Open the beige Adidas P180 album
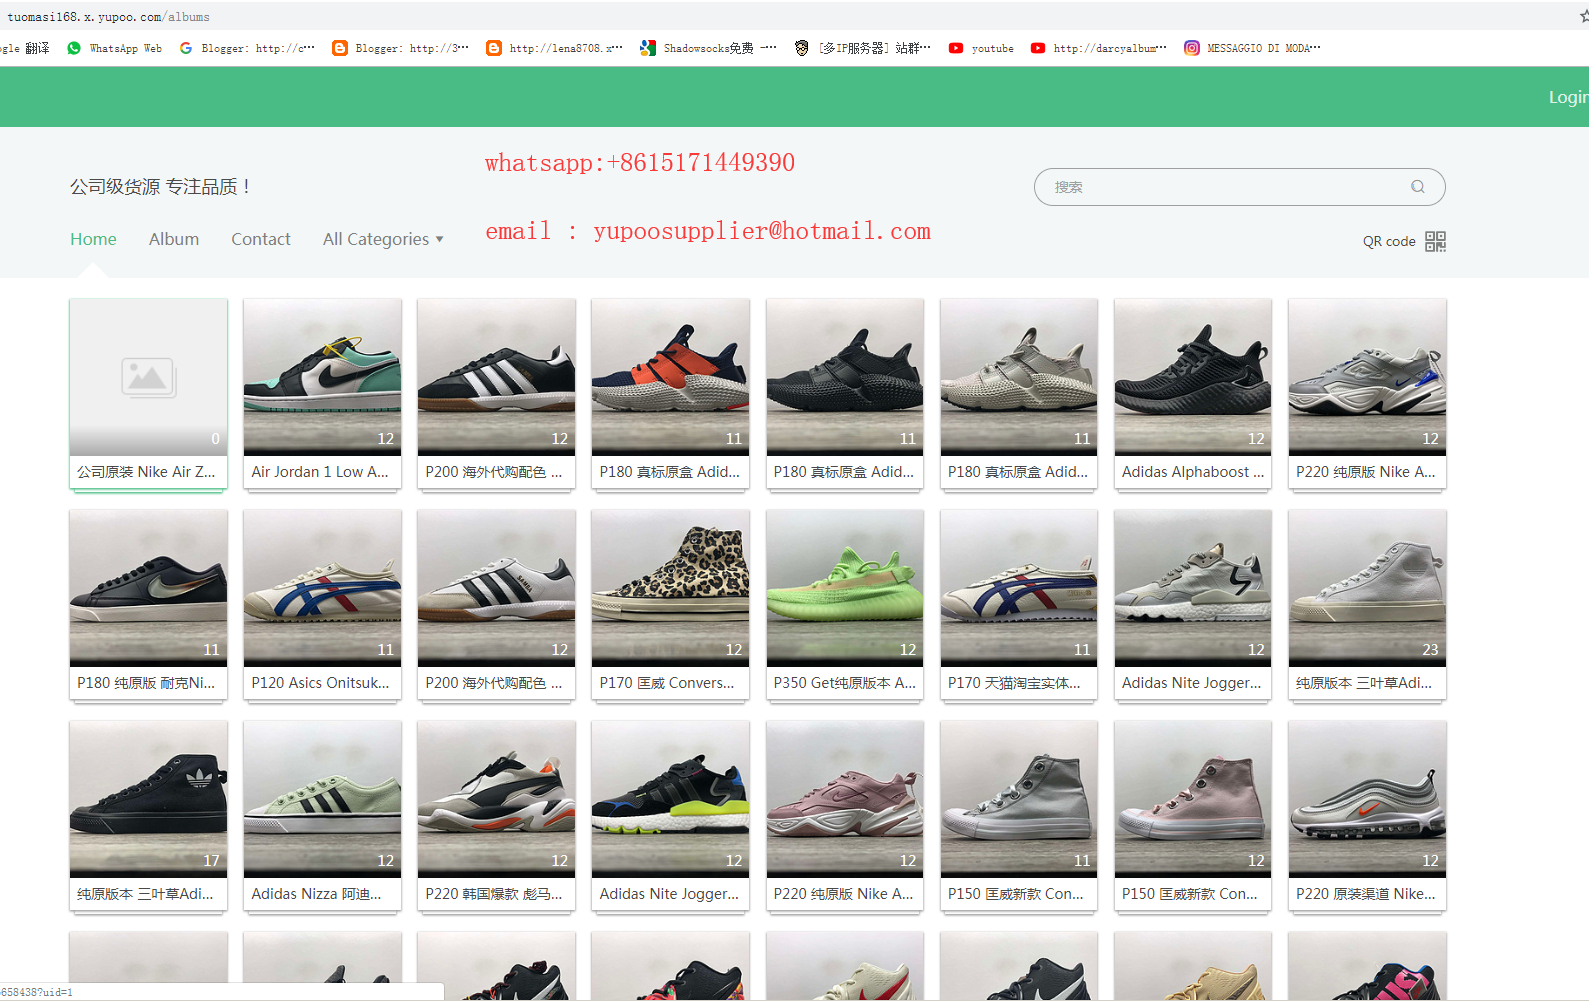Image resolution: width=1589 pixels, height=1001 pixels. coord(1019,394)
